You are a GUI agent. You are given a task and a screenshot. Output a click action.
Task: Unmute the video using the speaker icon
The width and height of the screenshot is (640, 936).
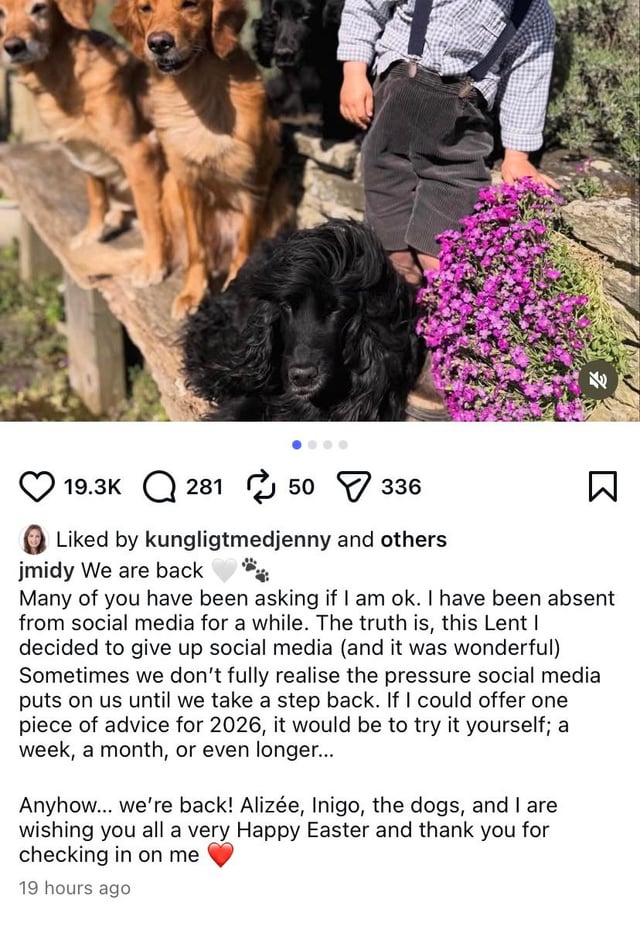(x=598, y=380)
